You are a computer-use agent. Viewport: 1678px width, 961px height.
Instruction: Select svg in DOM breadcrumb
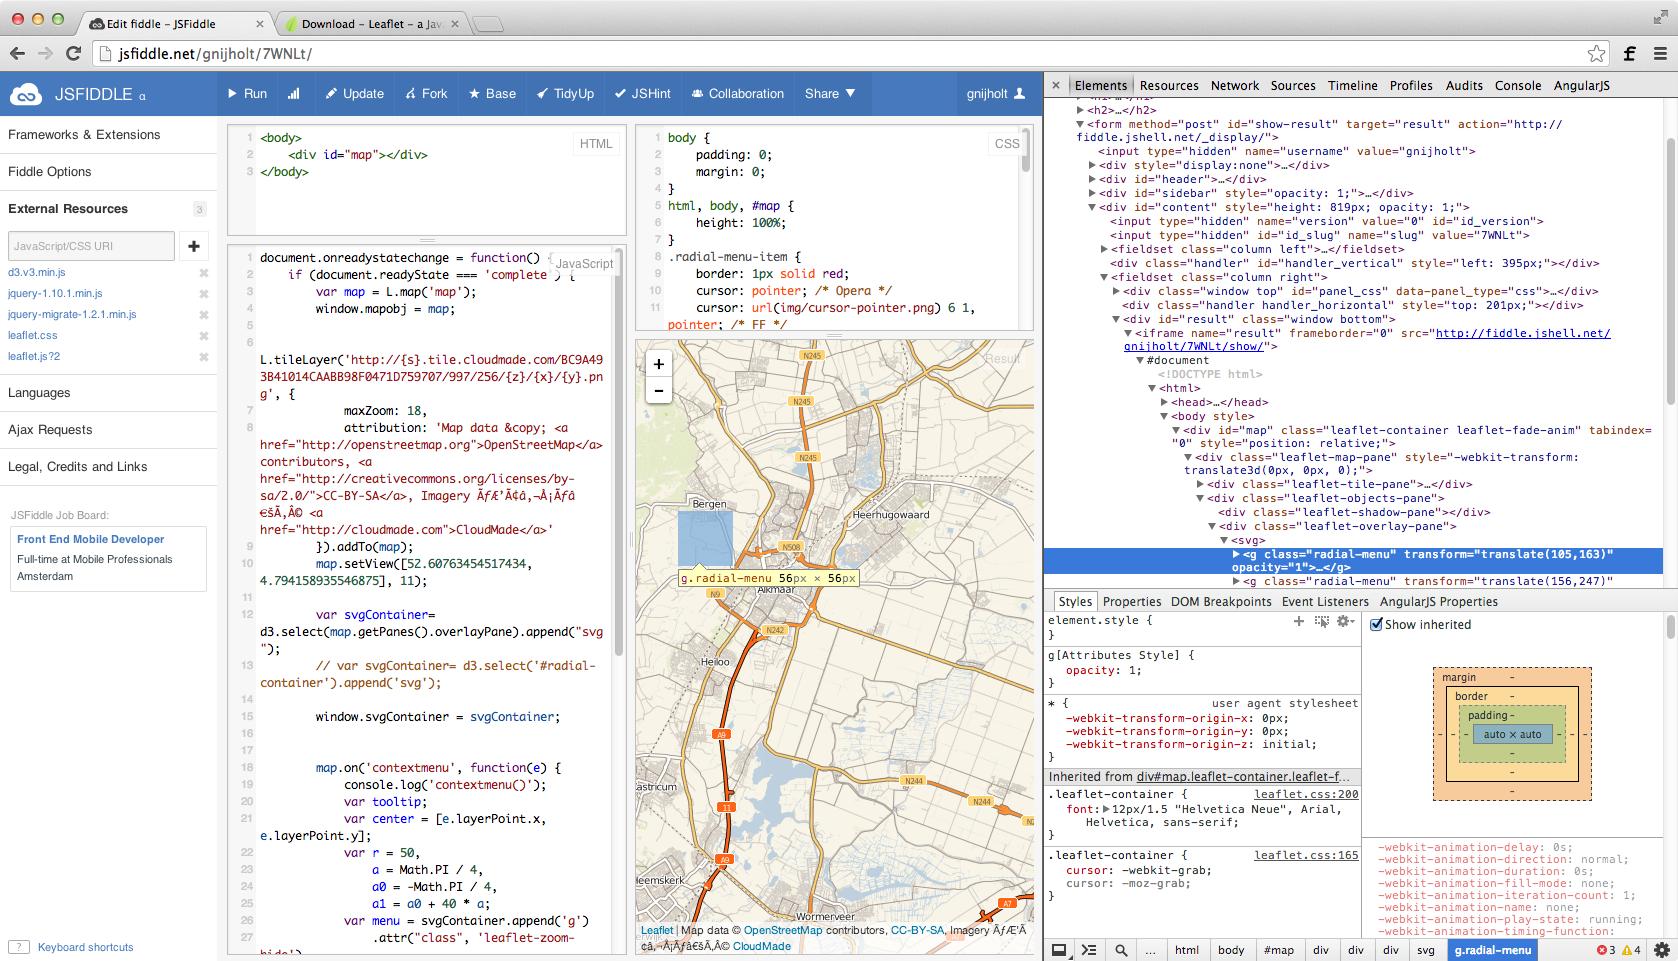click(1425, 950)
